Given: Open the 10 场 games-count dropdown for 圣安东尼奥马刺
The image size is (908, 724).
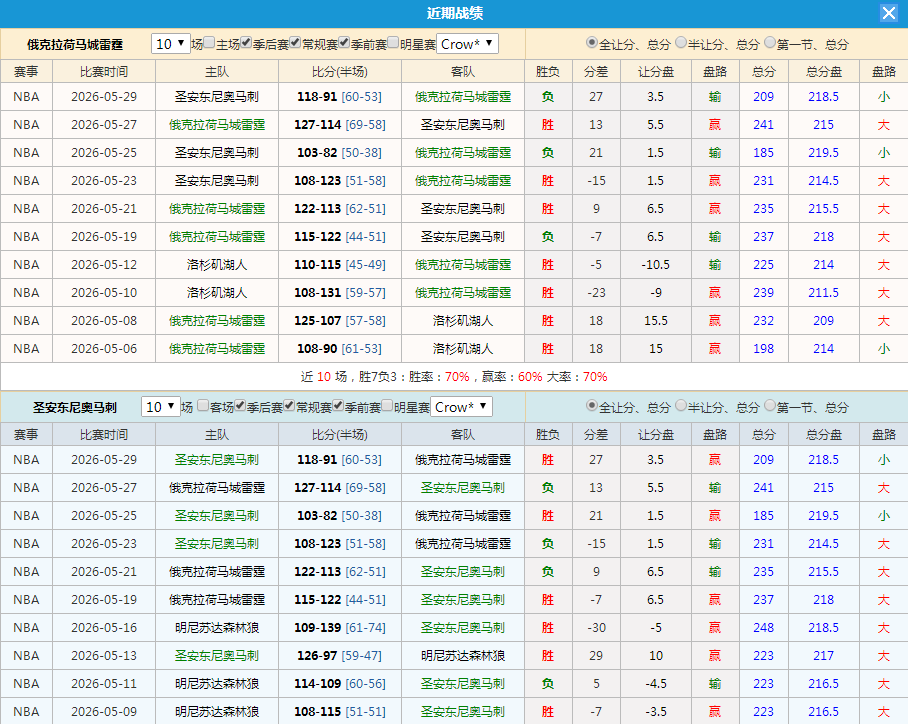Looking at the screenshot, I should pos(161,407).
